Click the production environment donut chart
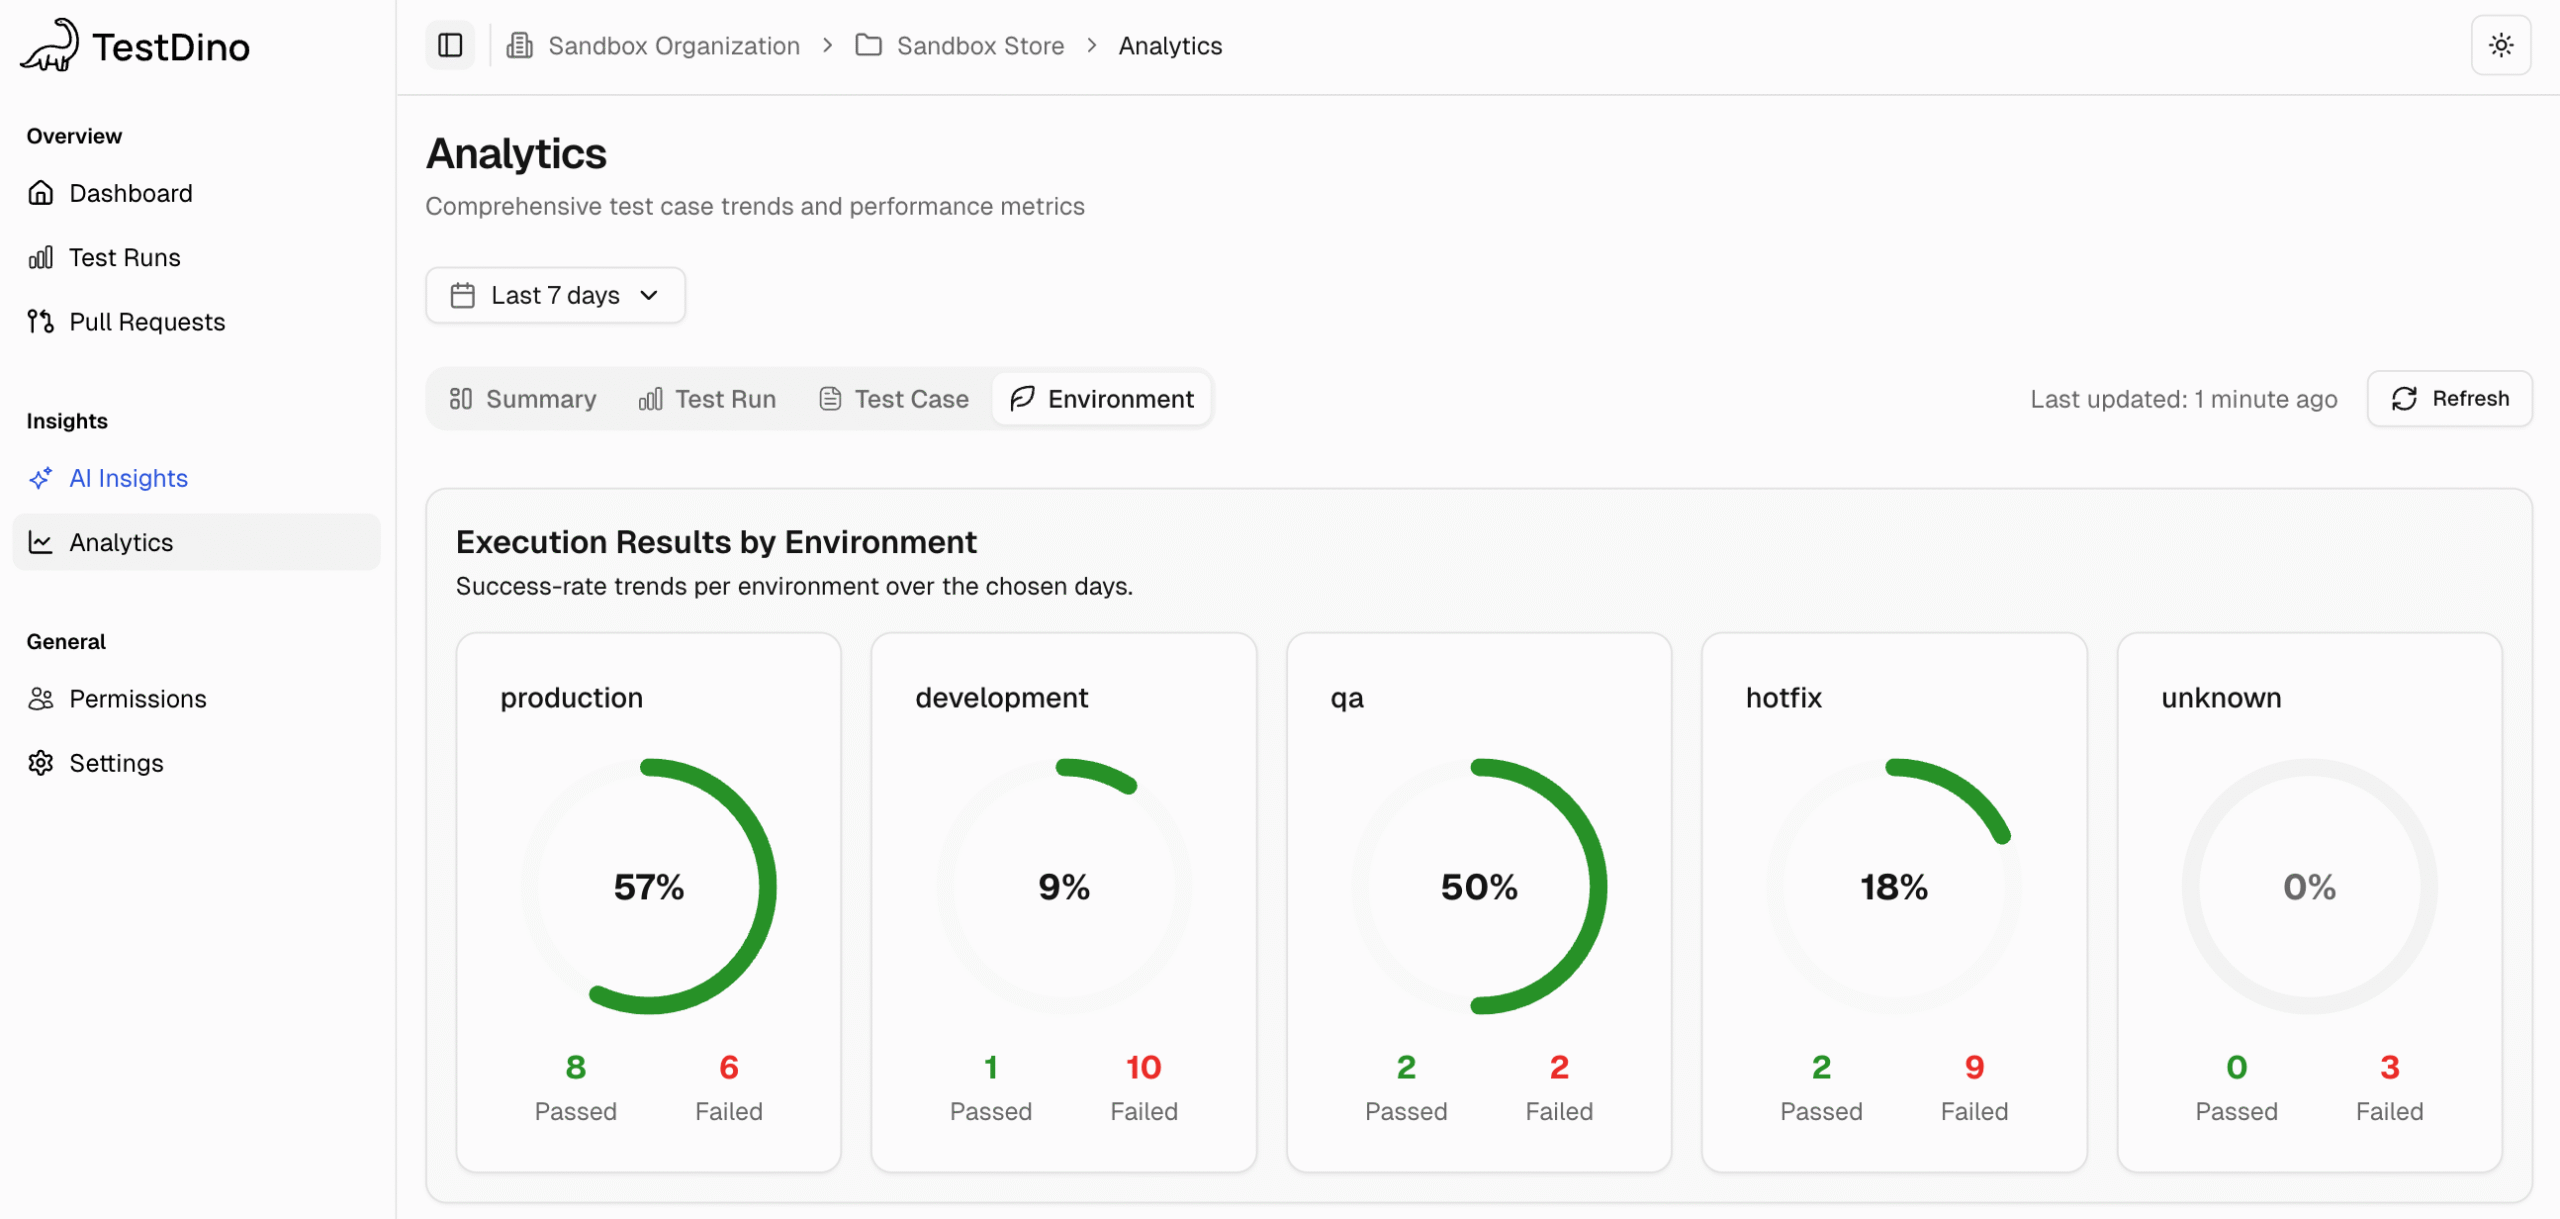Viewport: 2560px width, 1219px height. click(x=648, y=886)
